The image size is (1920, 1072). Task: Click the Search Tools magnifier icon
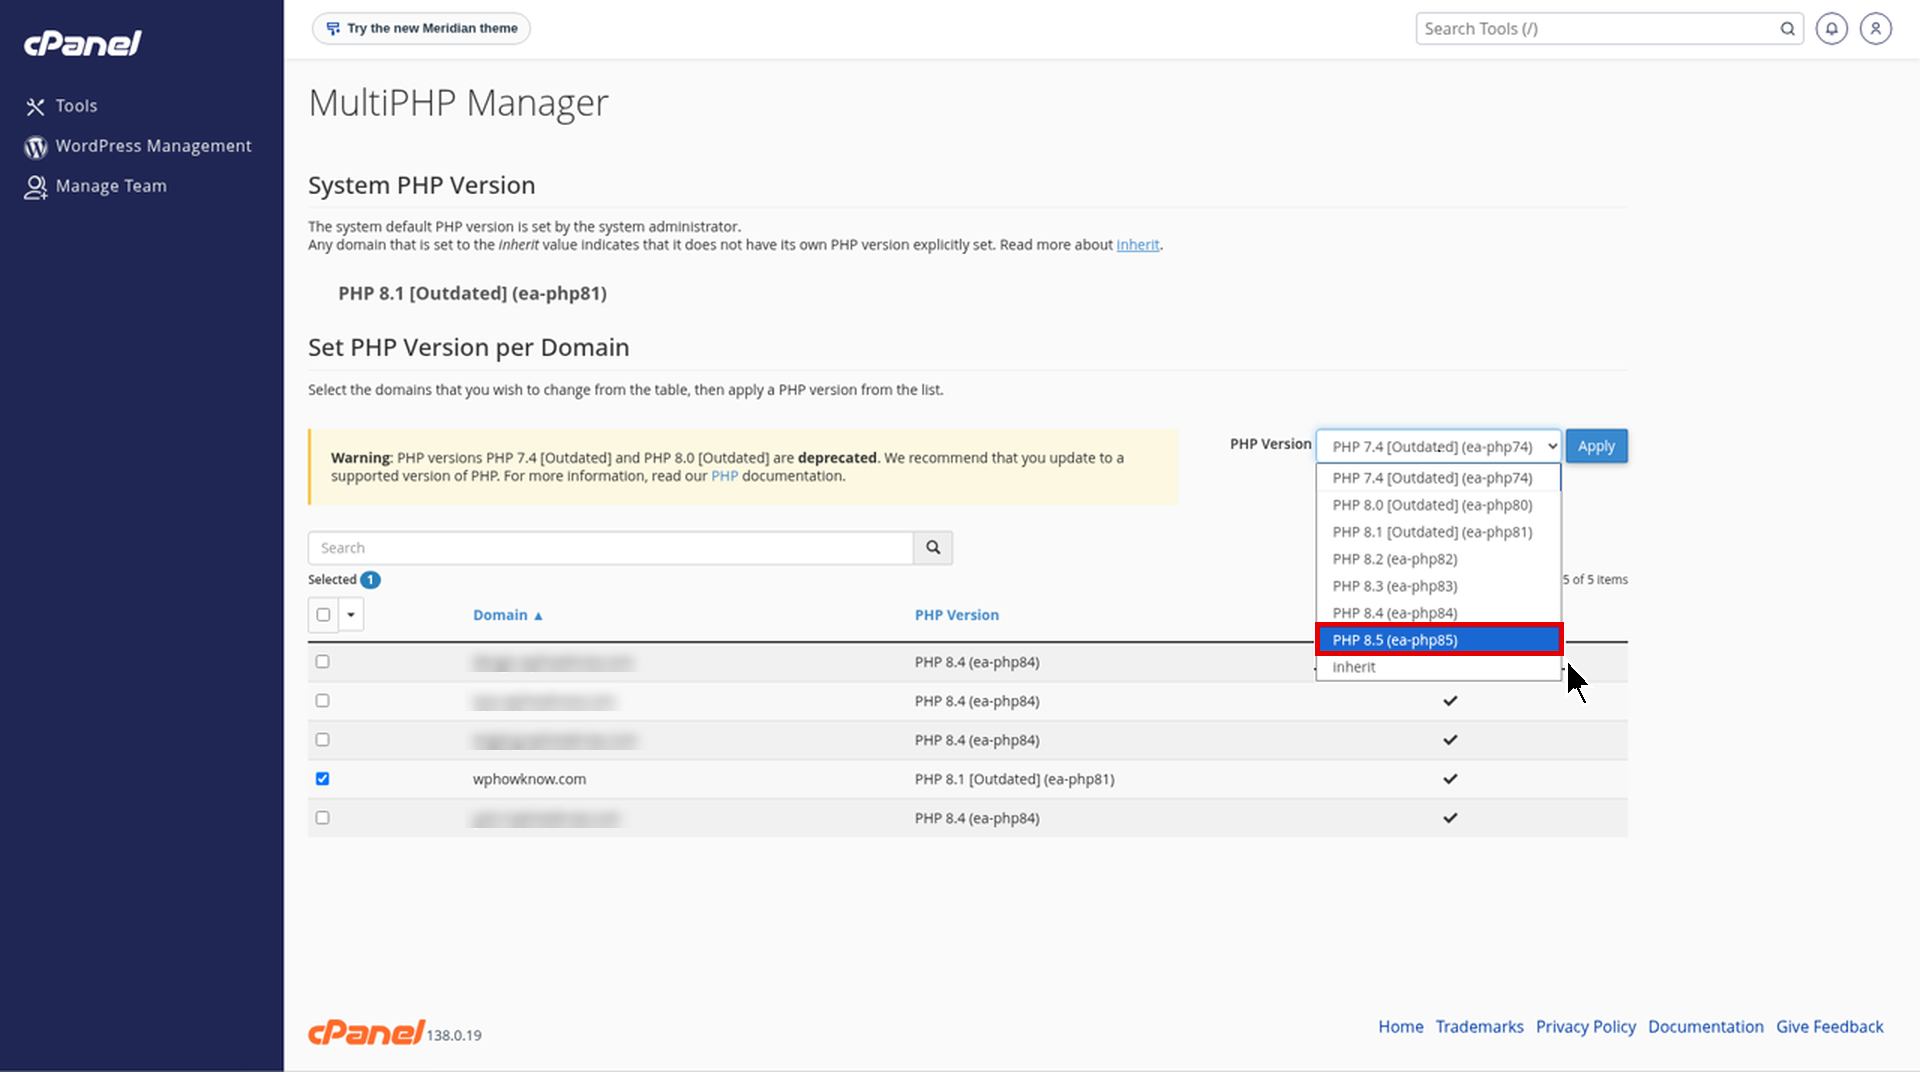[1787, 29]
